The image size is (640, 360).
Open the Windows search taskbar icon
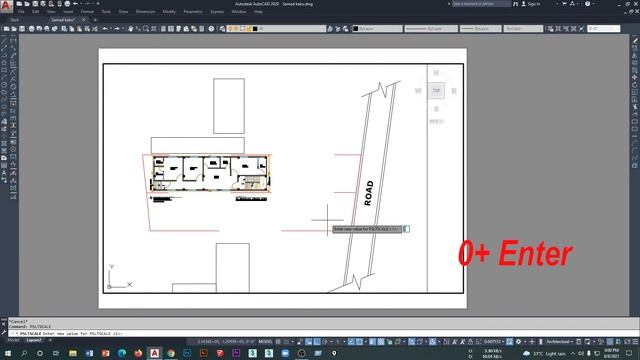click(24, 353)
